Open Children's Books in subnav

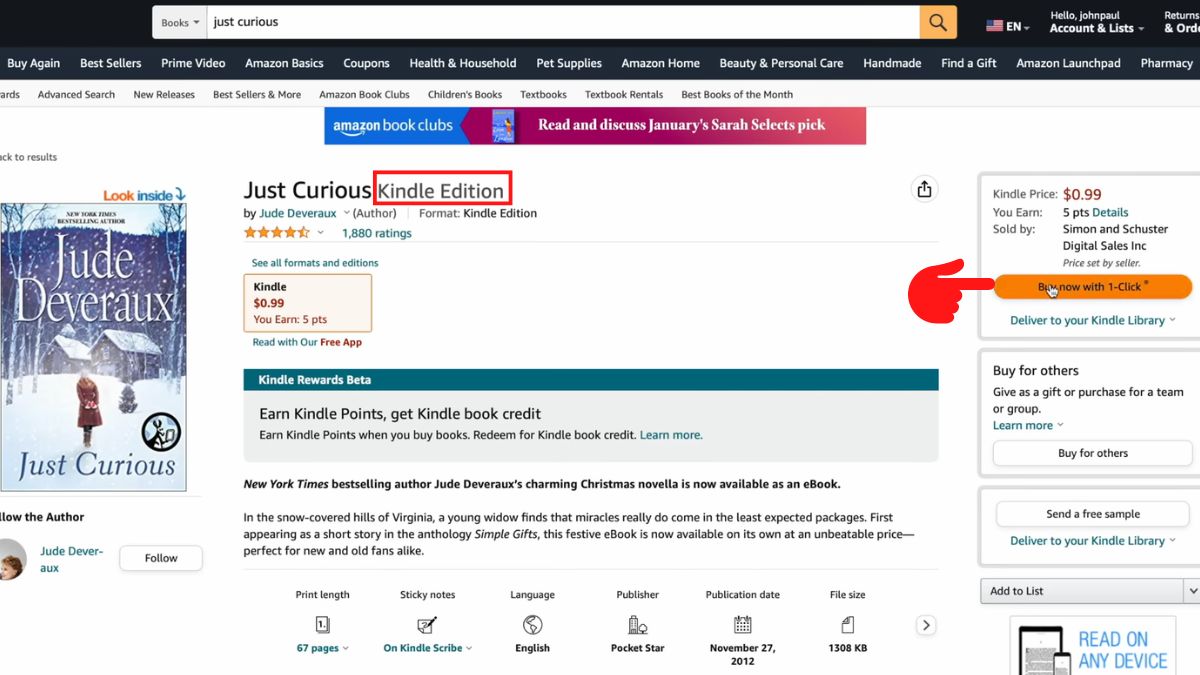[465, 95]
